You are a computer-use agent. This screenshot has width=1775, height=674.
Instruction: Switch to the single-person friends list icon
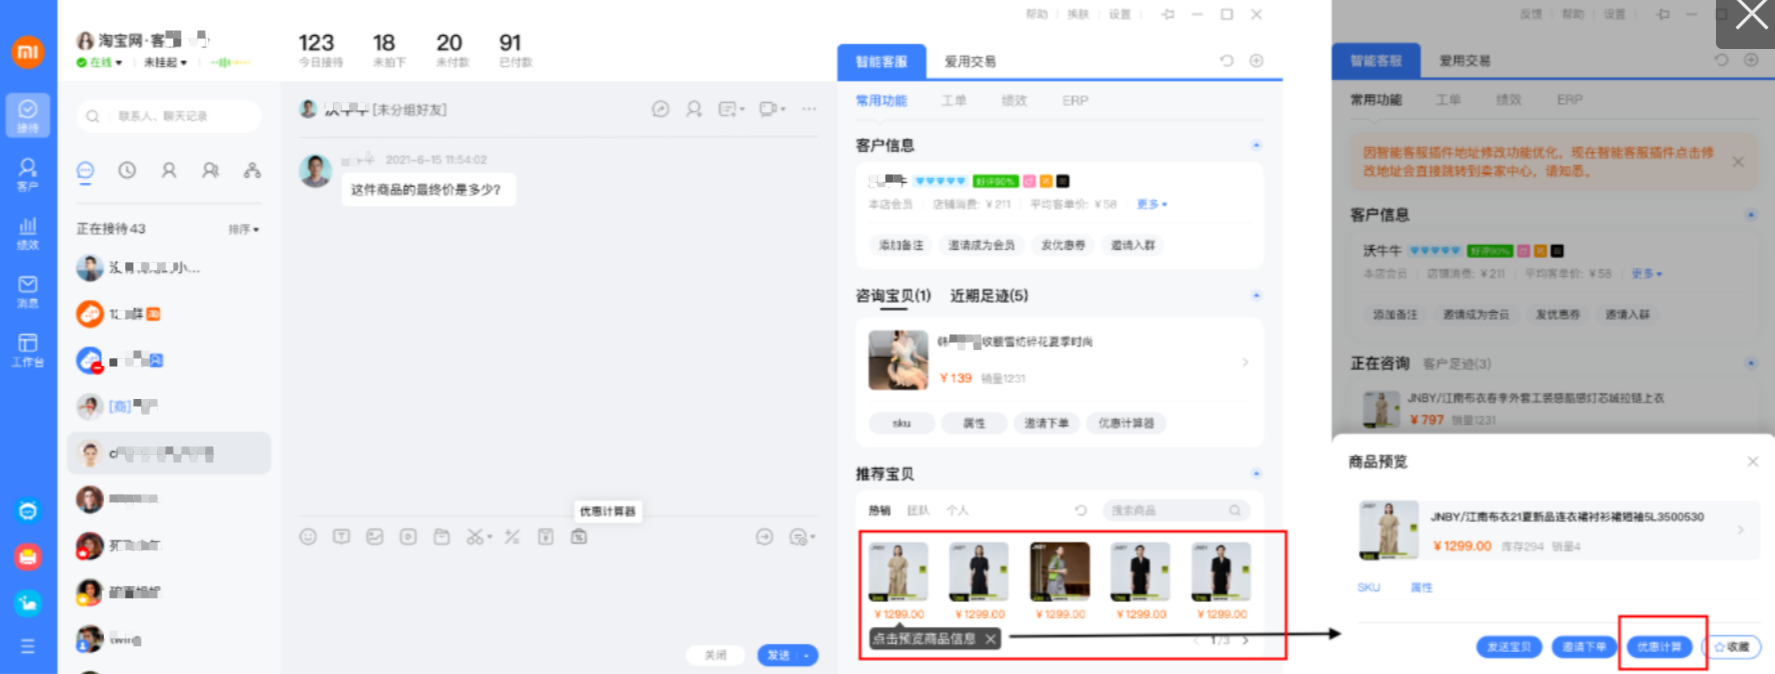(169, 170)
